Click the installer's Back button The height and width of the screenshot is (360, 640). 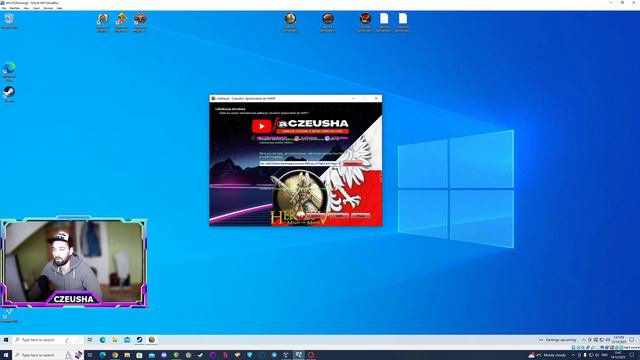(x=315, y=216)
